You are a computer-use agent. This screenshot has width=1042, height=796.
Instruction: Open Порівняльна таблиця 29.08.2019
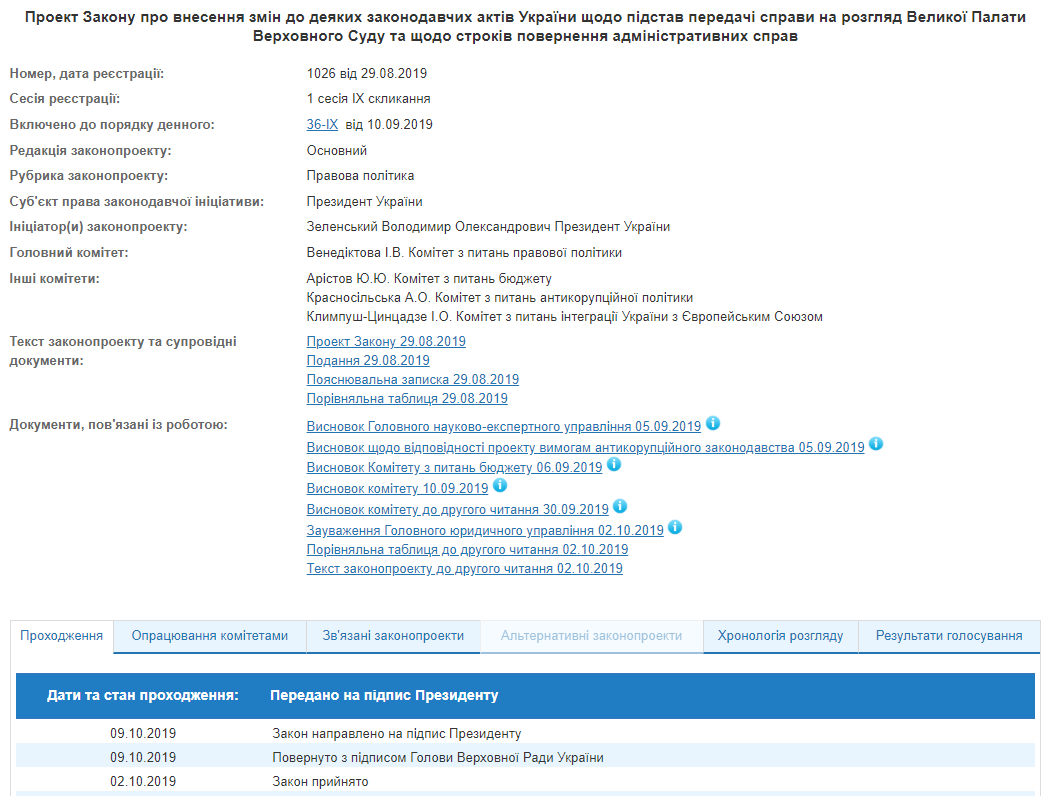pos(407,398)
